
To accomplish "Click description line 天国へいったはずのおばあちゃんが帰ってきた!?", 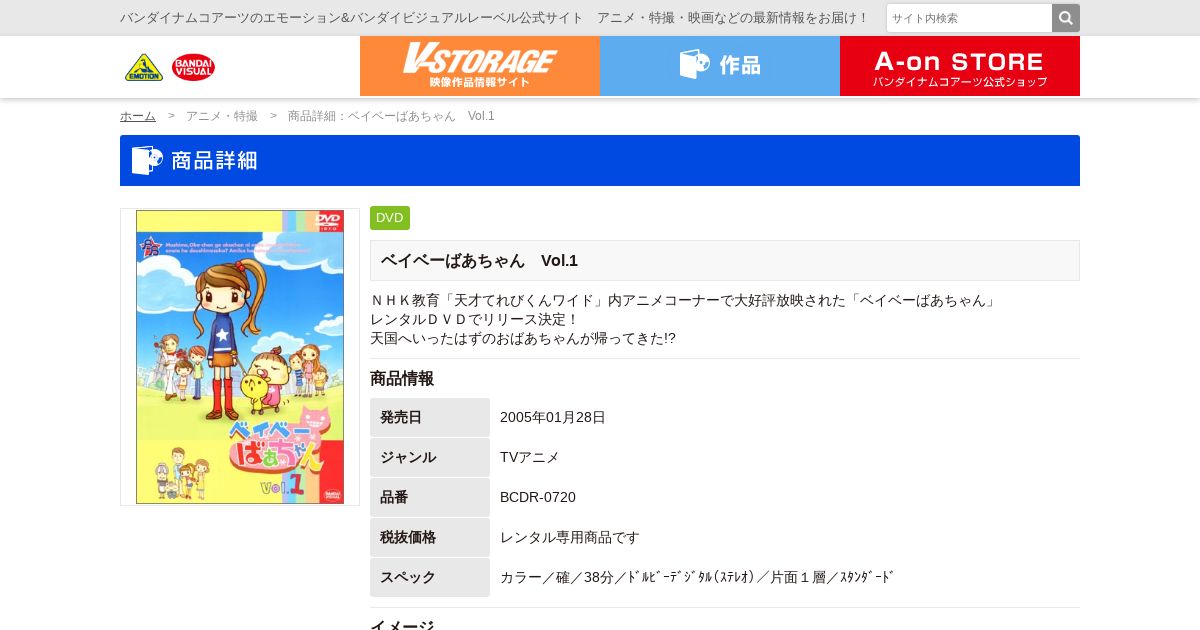I will [x=523, y=338].
